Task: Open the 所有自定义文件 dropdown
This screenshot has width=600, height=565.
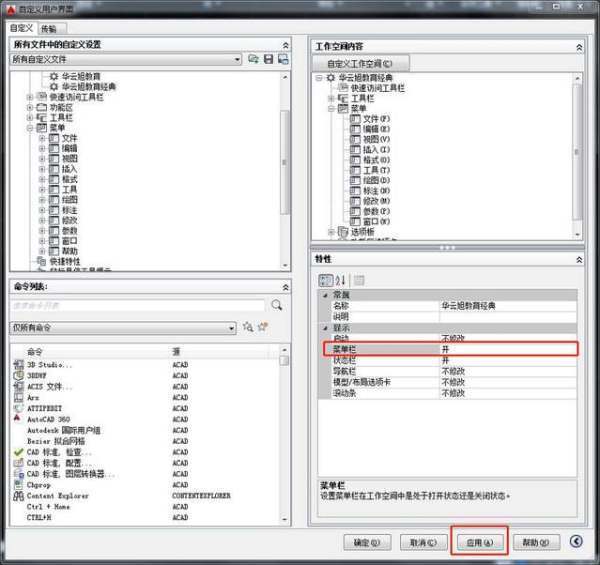Action: pos(237,59)
